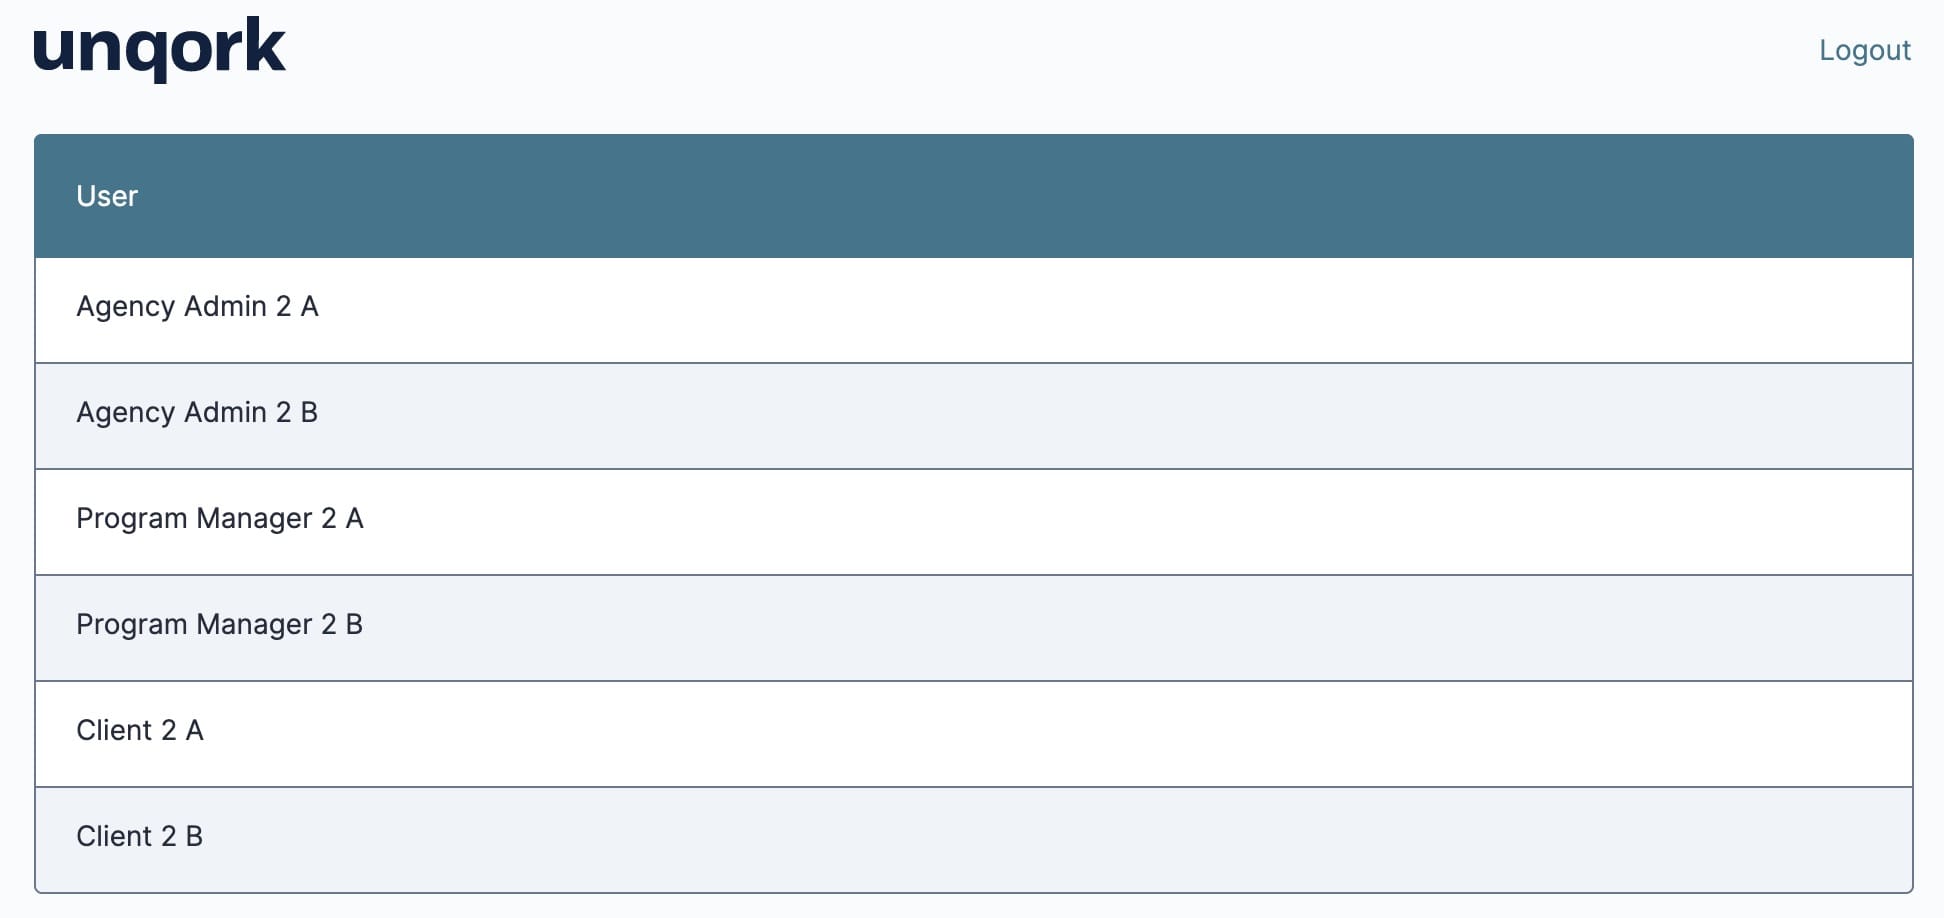
Task: Go home via the unqork wordmark
Action: point(159,49)
